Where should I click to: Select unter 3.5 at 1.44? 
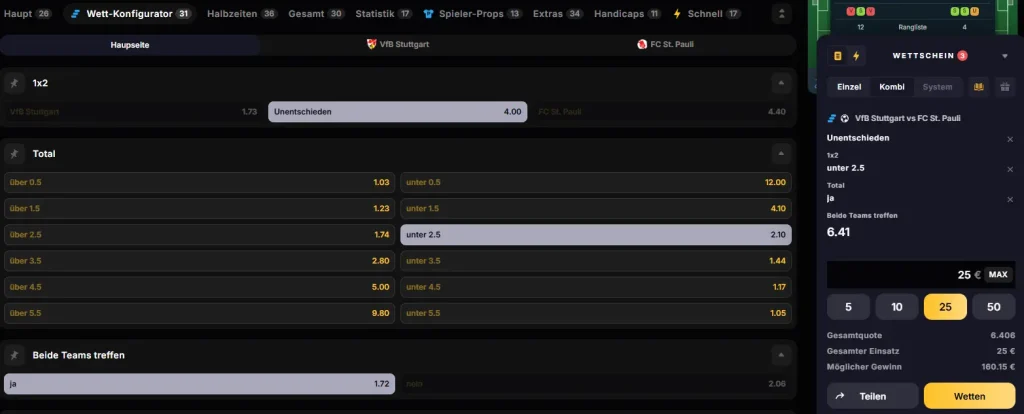pyautogui.click(x=596, y=261)
